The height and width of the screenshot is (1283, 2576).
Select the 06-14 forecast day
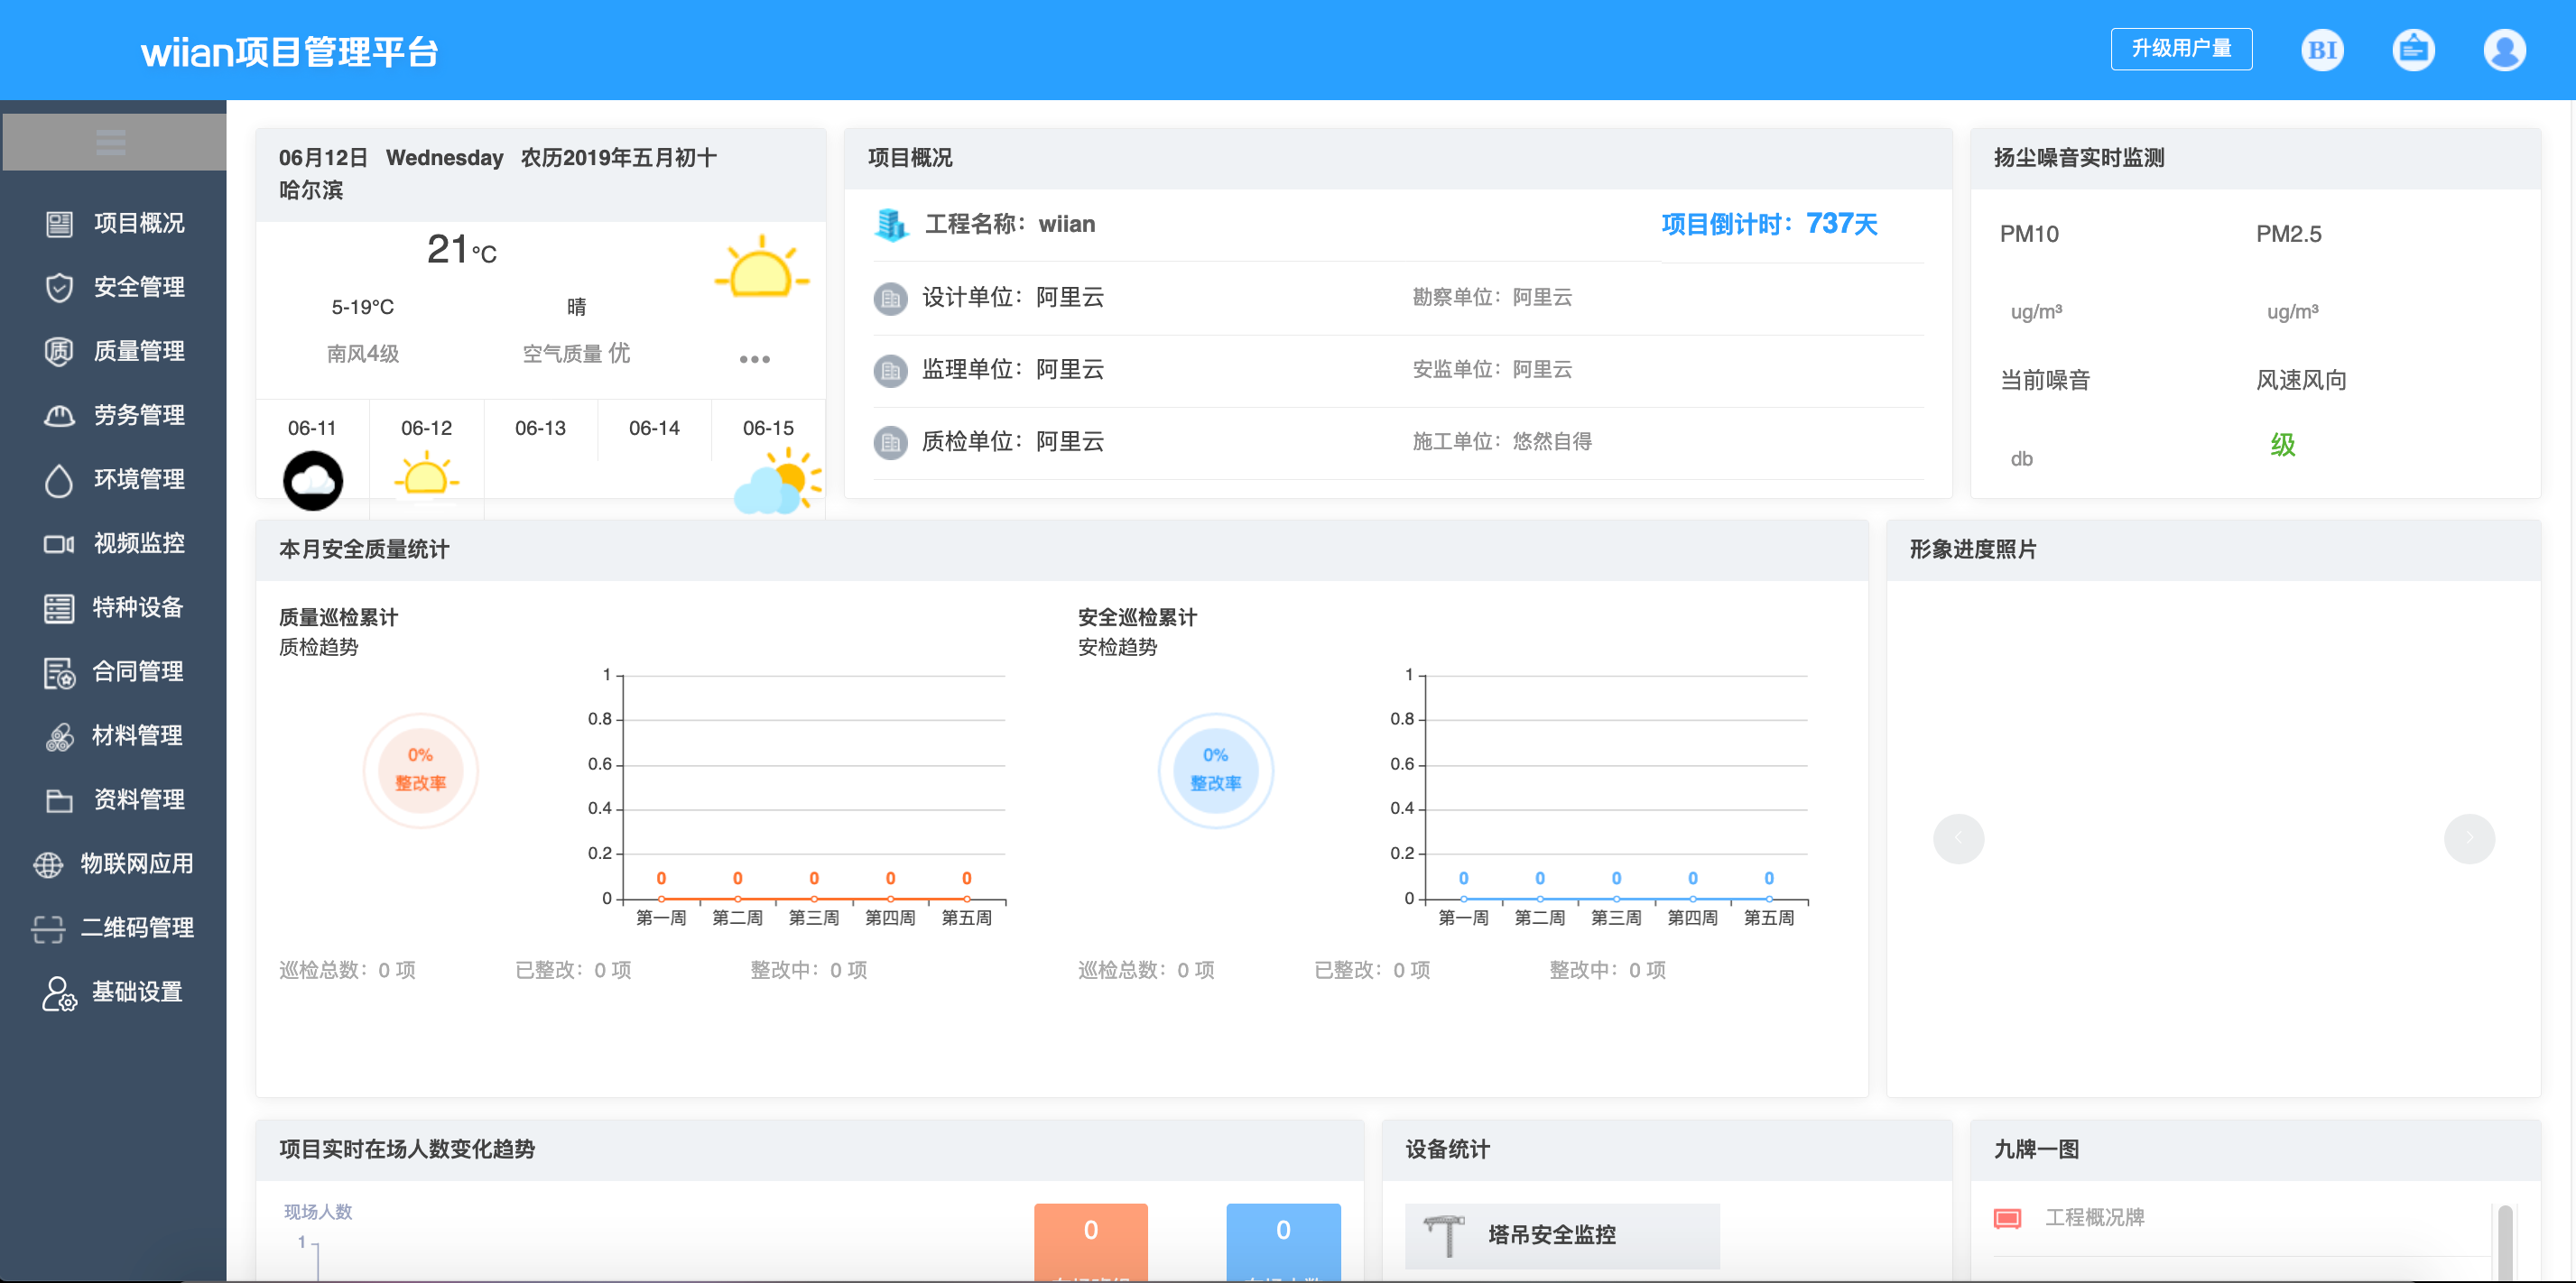click(x=654, y=428)
